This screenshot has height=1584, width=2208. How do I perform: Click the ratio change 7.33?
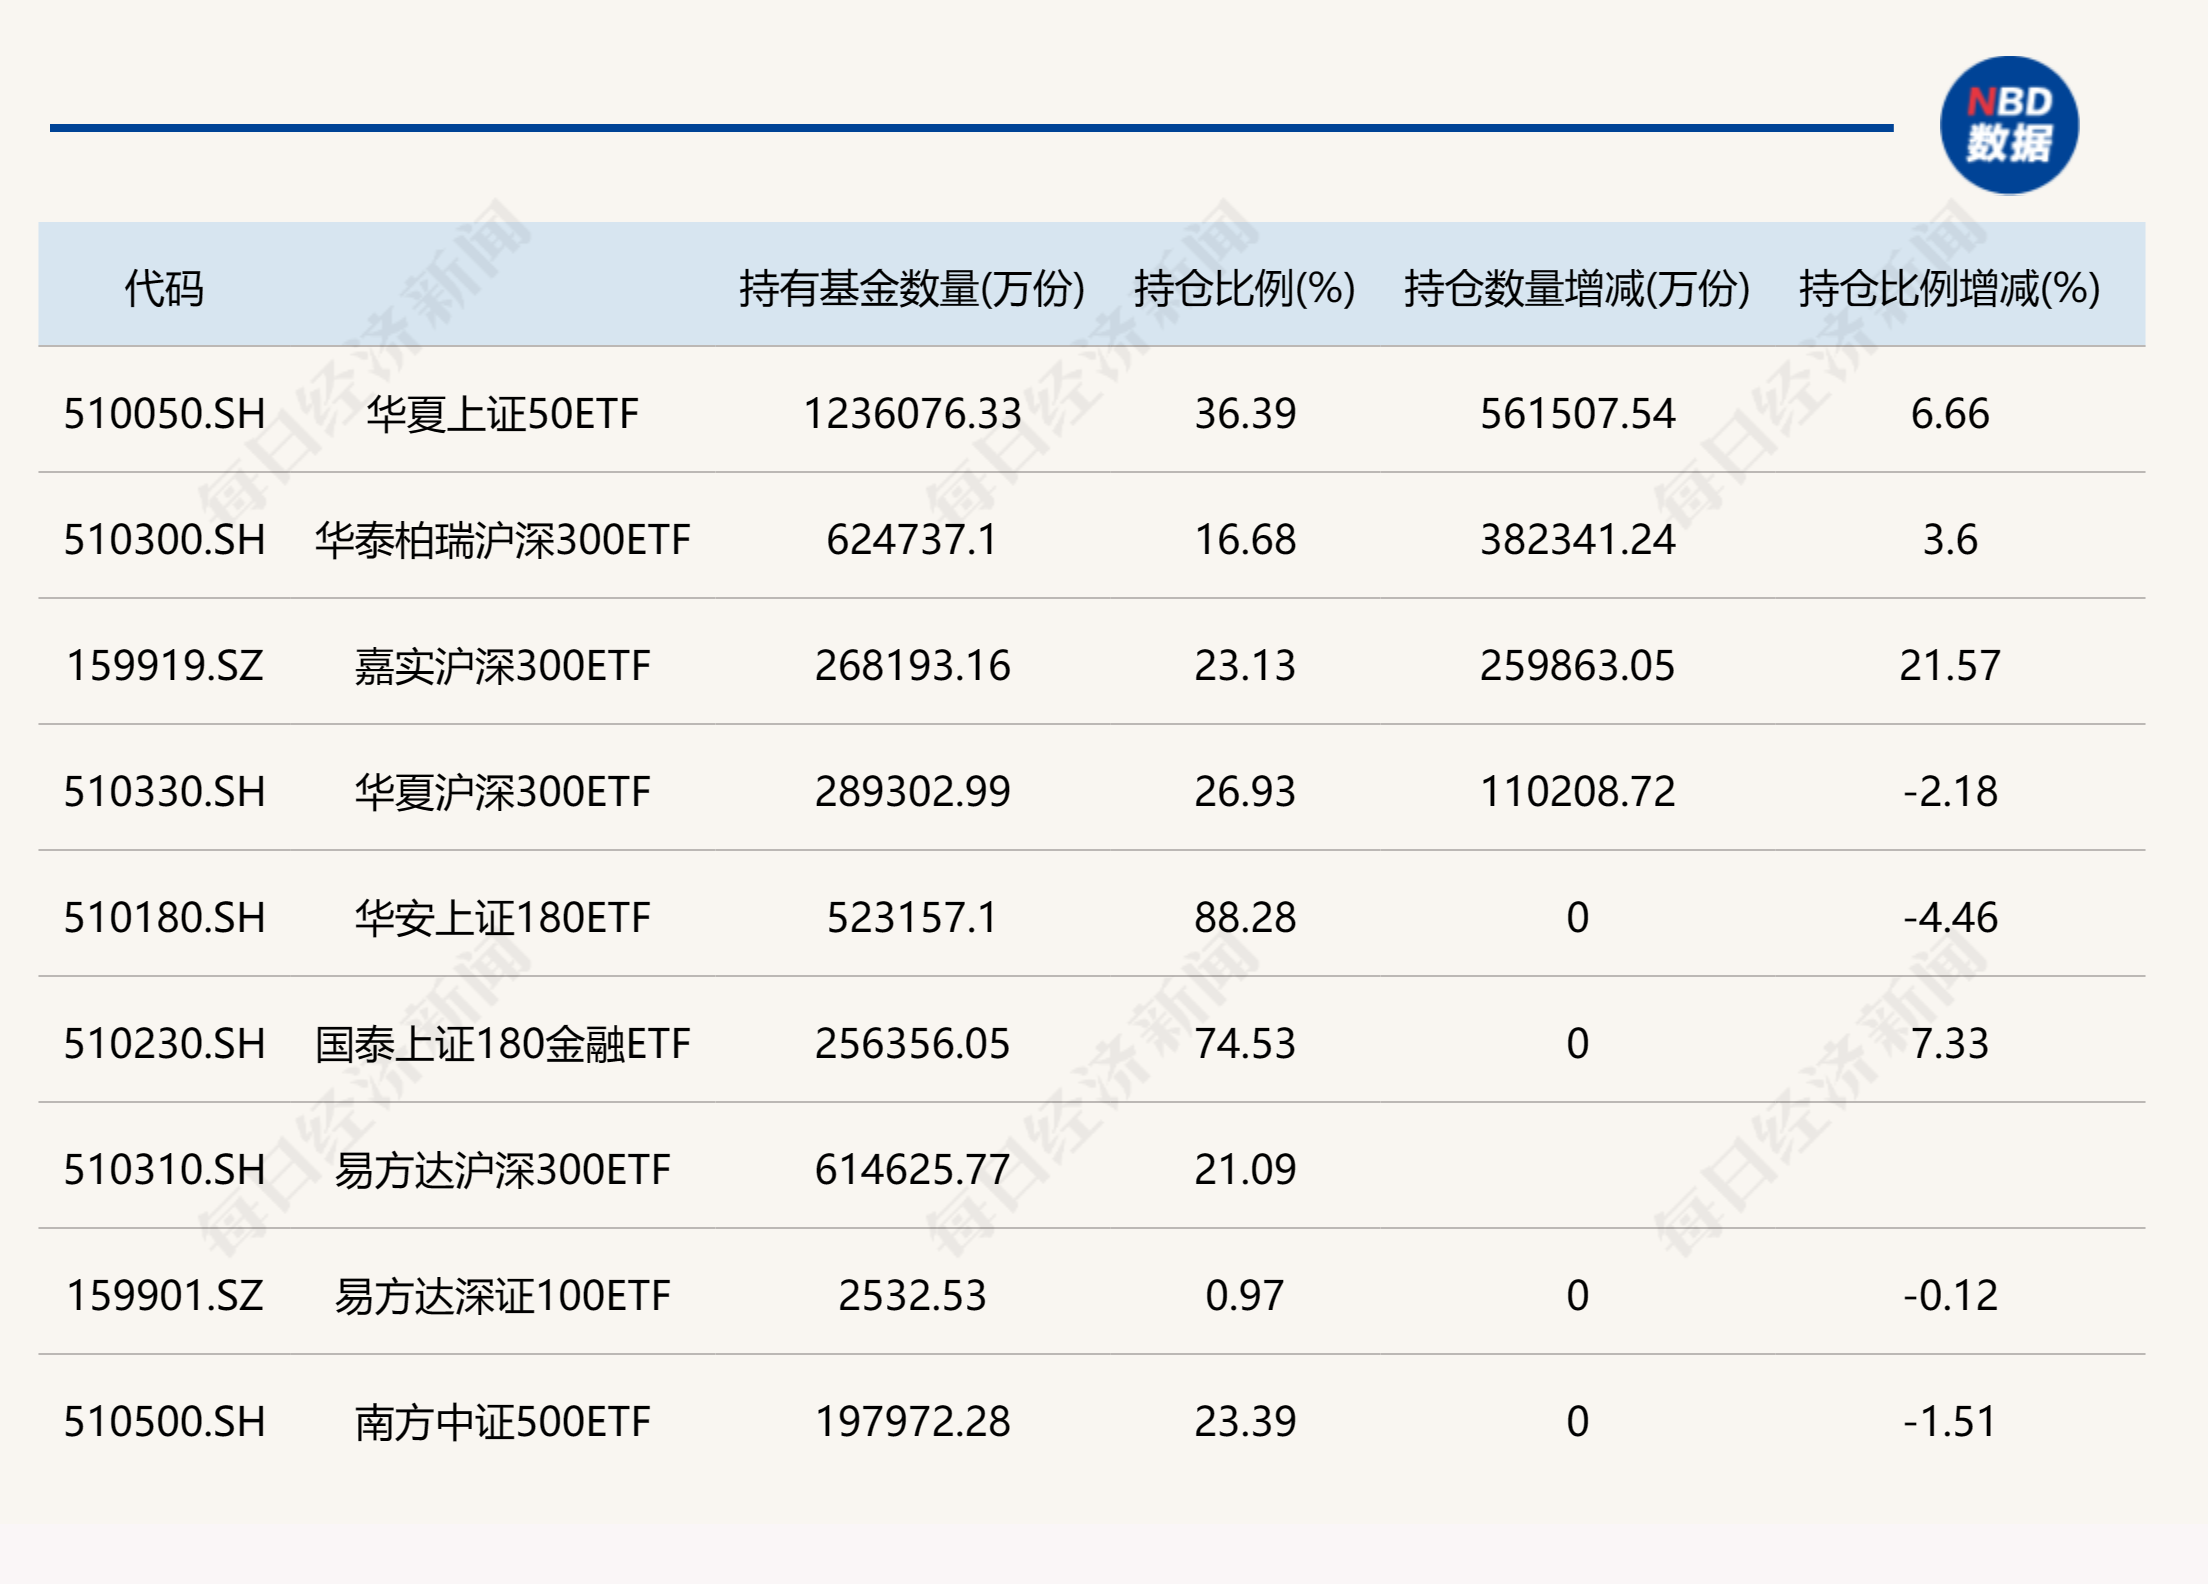click(x=1950, y=1043)
